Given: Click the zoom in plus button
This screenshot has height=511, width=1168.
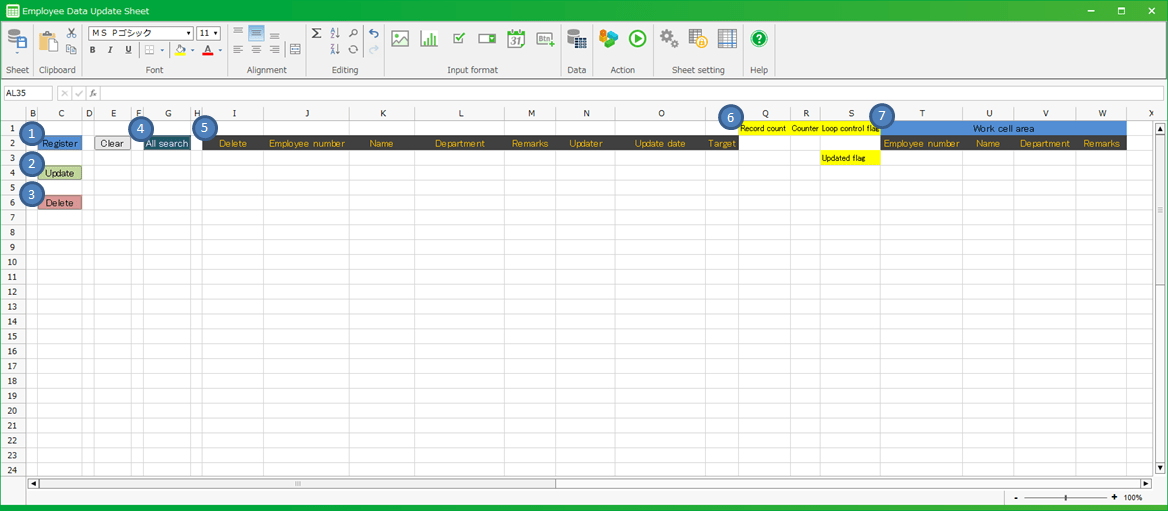Looking at the screenshot, I should click(x=1114, y=498).
